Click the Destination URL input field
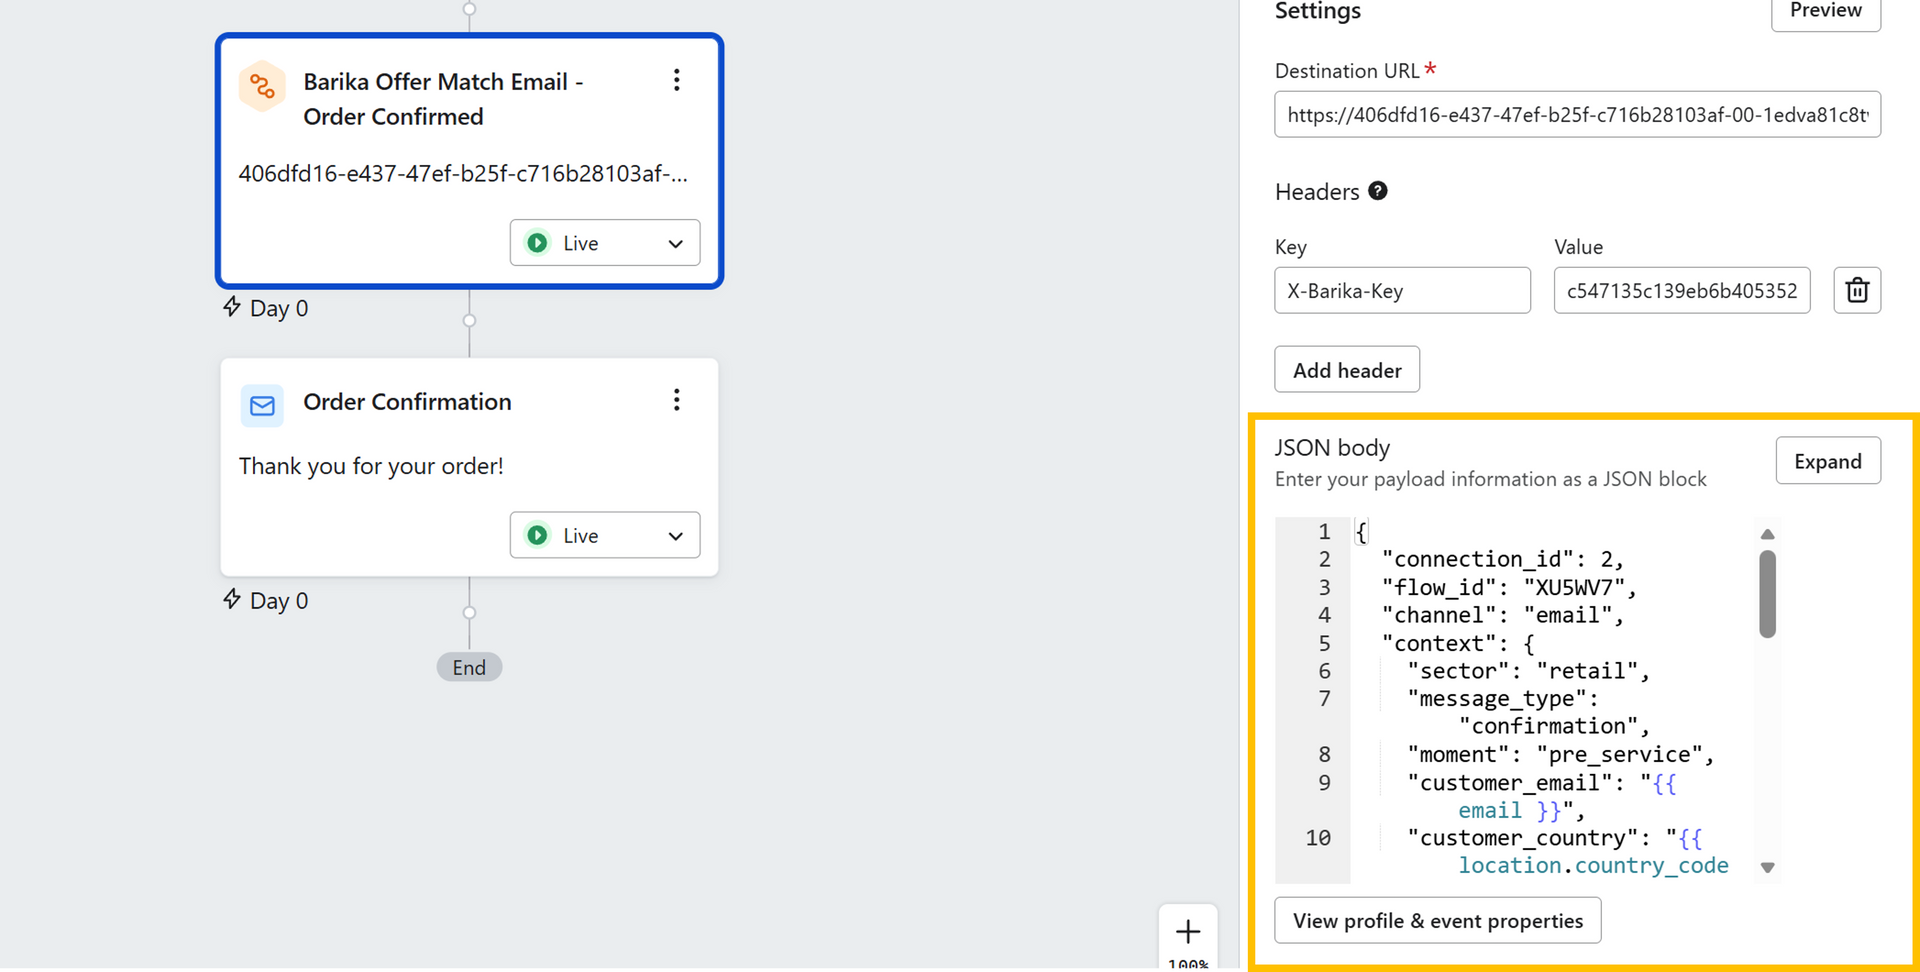1920x972 pixels. click(x=1577, y=115)
